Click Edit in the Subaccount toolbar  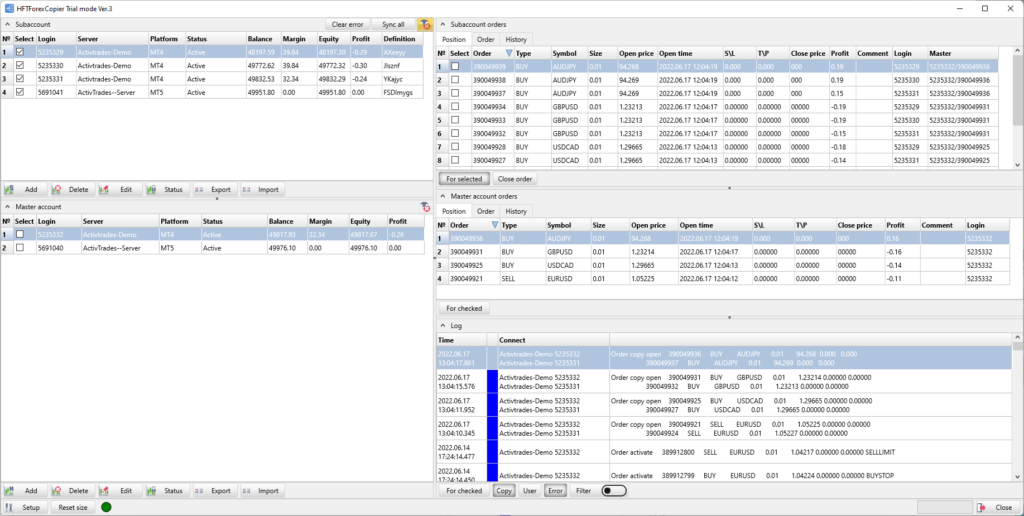(118, 189)
